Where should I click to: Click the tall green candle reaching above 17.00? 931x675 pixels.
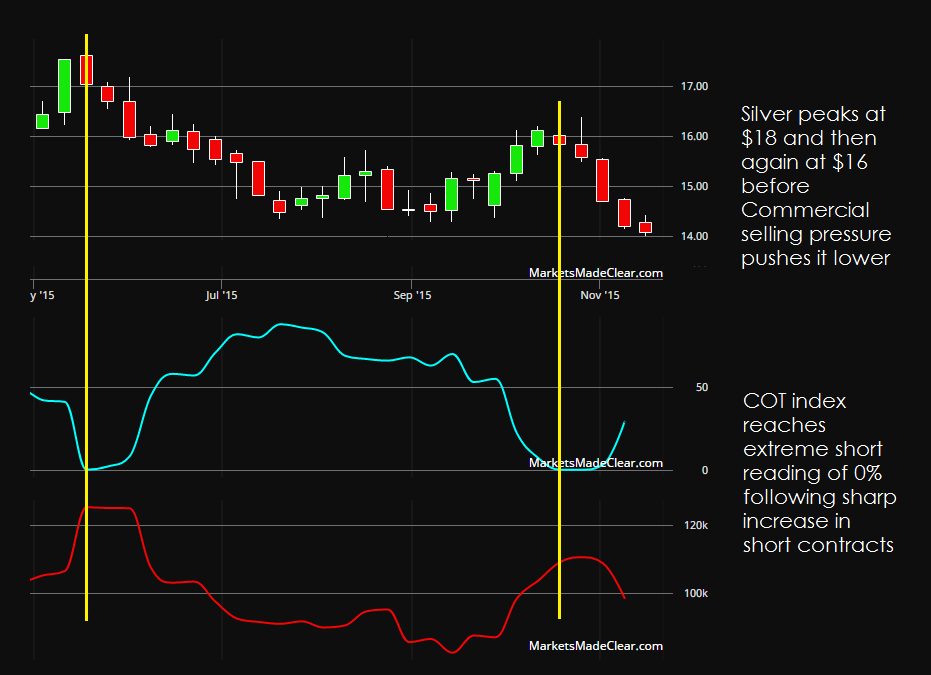coord(65,86)
